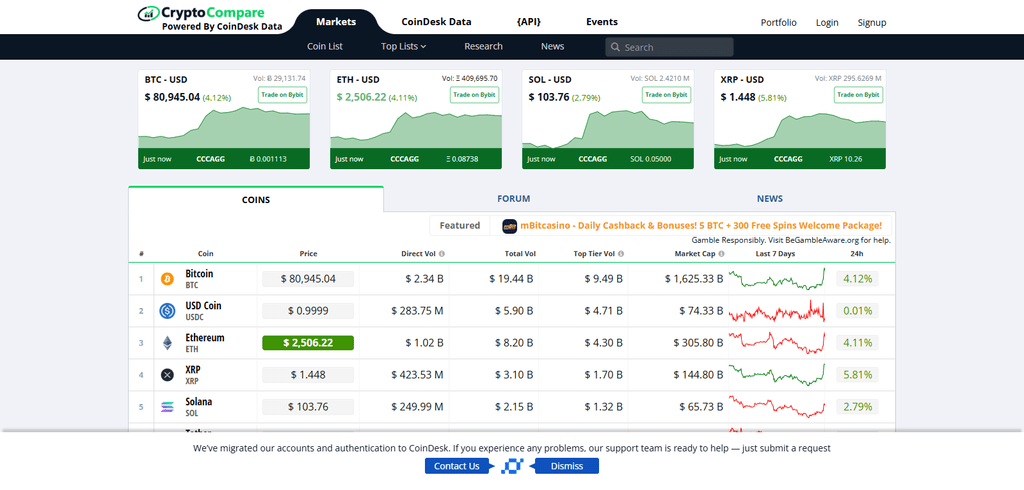Select the COINS tab
Screen dimensions: 1024x490
[x=256, y=199]
